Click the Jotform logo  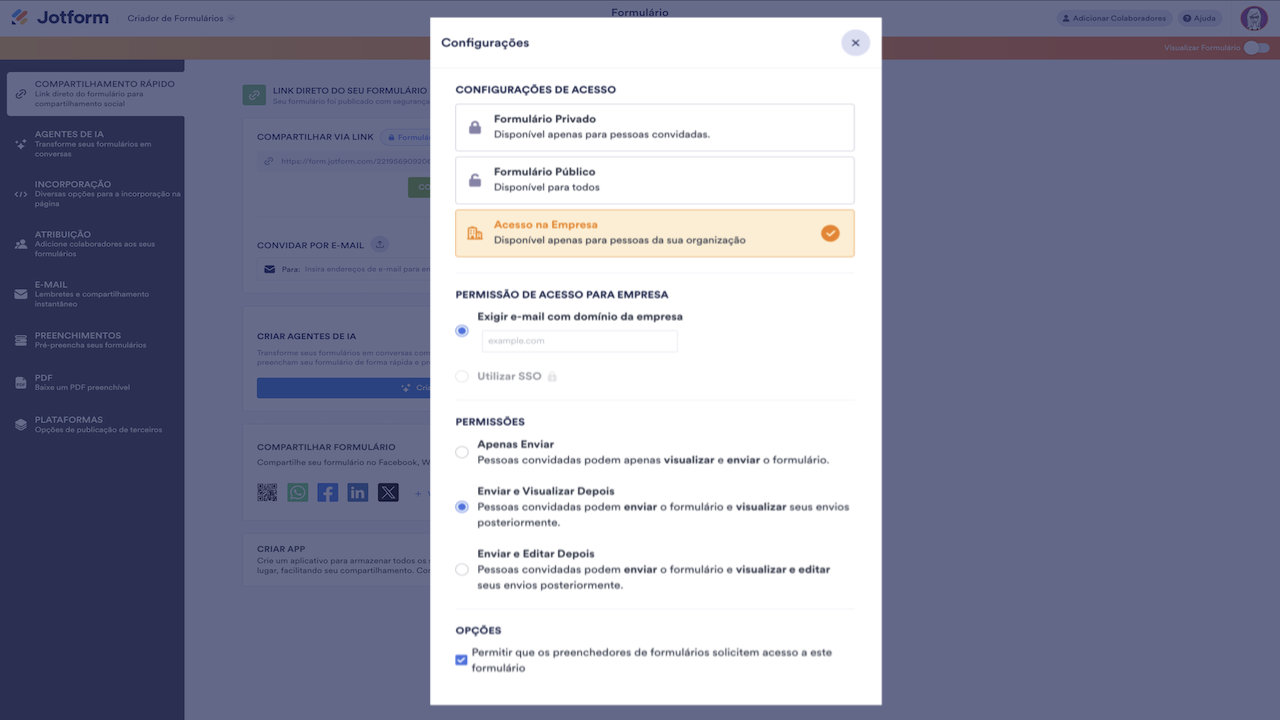[60, 18]
